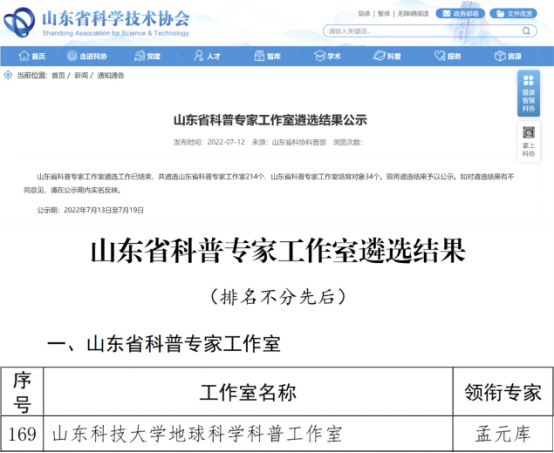Click the 领衔专家 table header
Screen dimensions: 554x453
[x=503, y=392]
